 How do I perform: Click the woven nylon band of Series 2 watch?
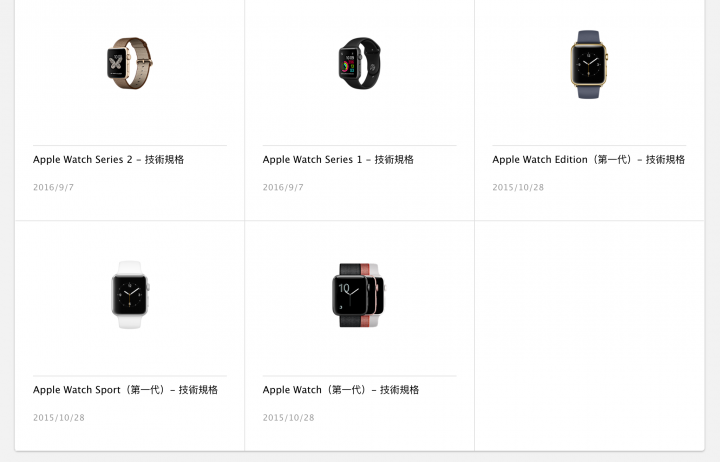(x=140, y=62)
